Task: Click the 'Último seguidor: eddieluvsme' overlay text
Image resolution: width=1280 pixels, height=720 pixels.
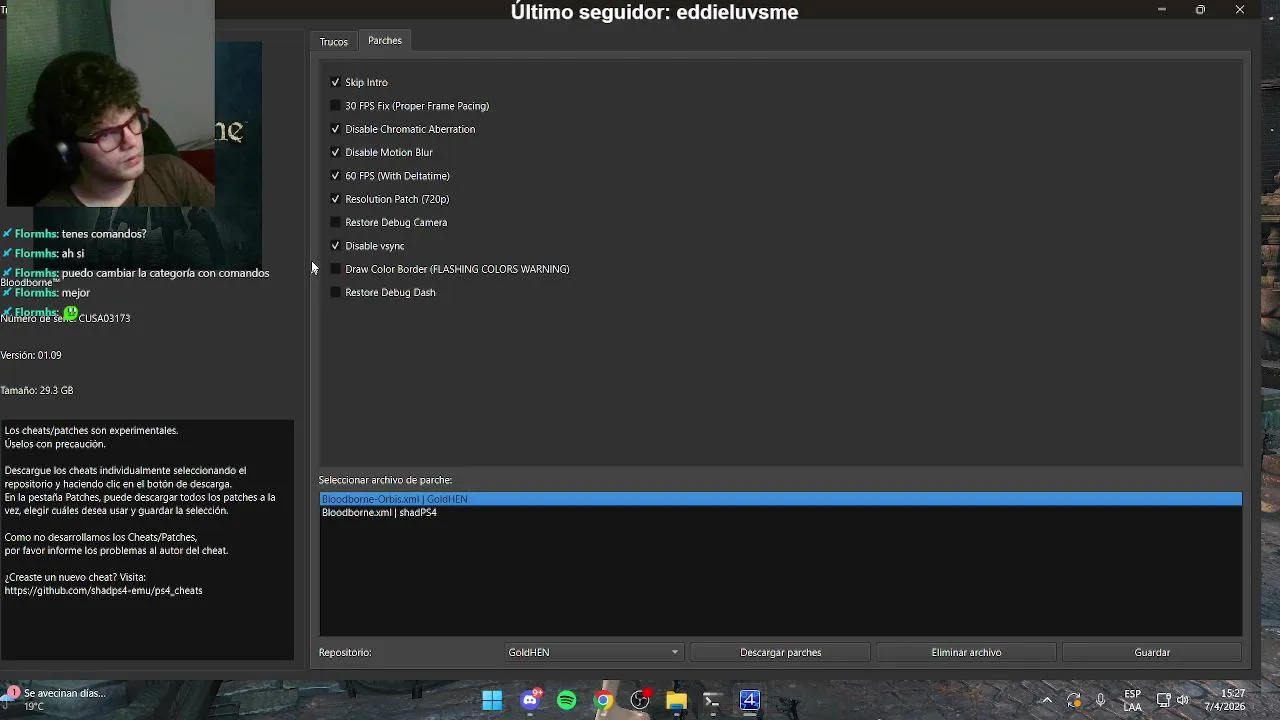Action: click(x=654, y=12)
